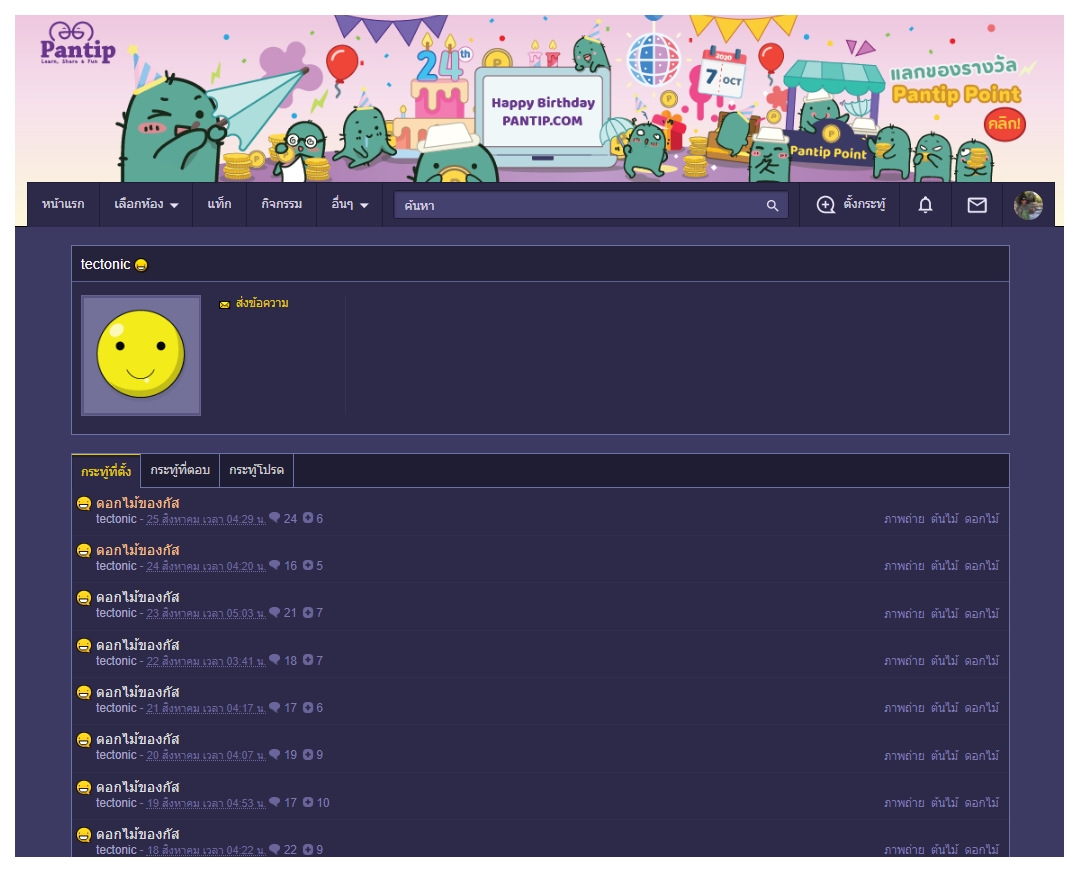The height and width of the screenshot is (872, 1079).
Task: Click comment bubble icon showing 16
Action: [x=275, y=565]
